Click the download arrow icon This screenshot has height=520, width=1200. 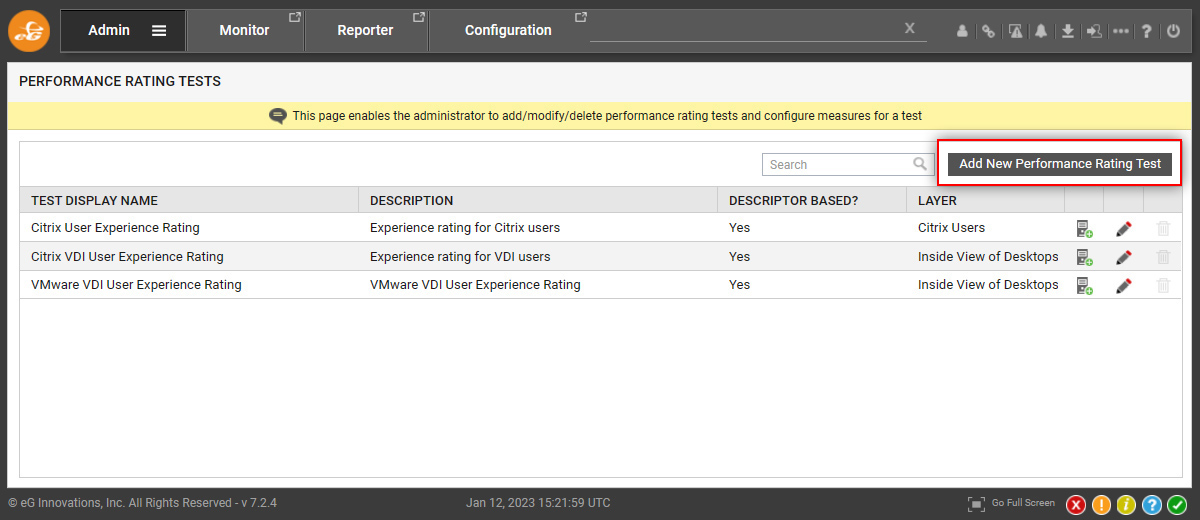pos(1068,31)
